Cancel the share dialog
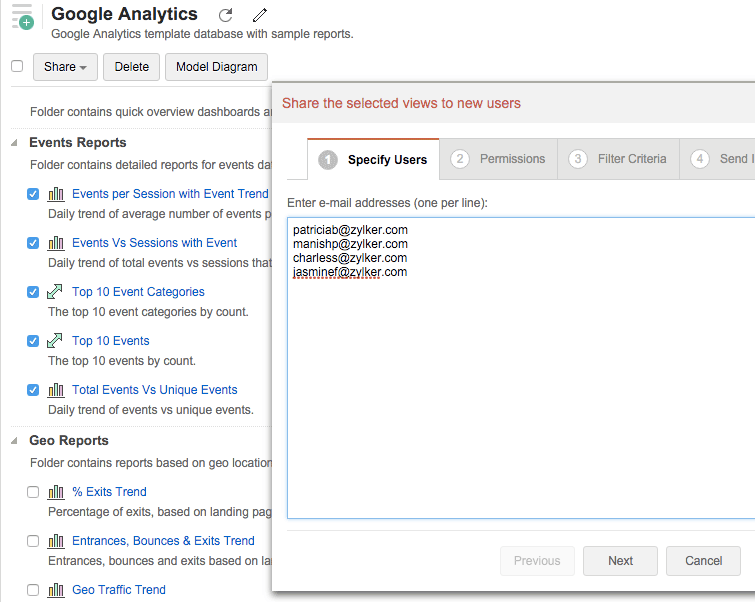The height and width of the screenshot is (602, 755). coord(703,561)
